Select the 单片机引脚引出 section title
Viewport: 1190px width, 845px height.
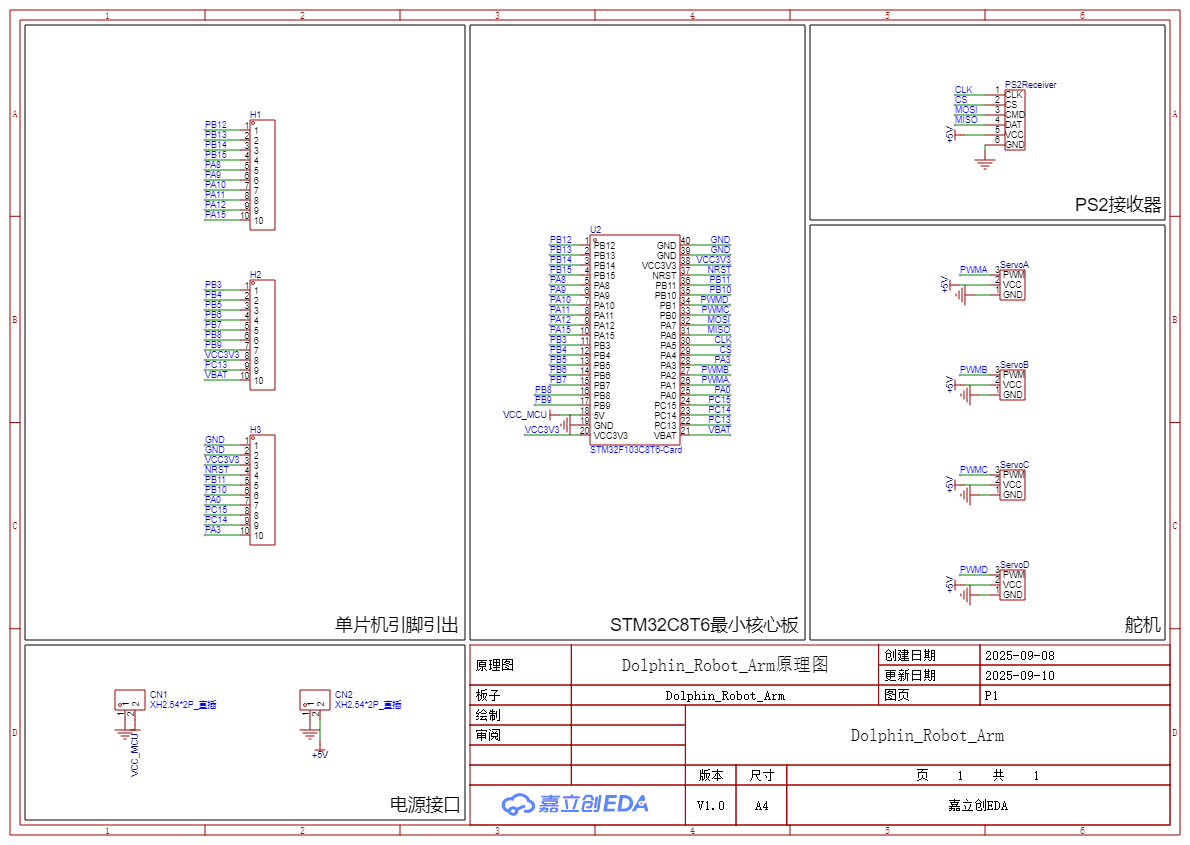(x=397, y=625)
